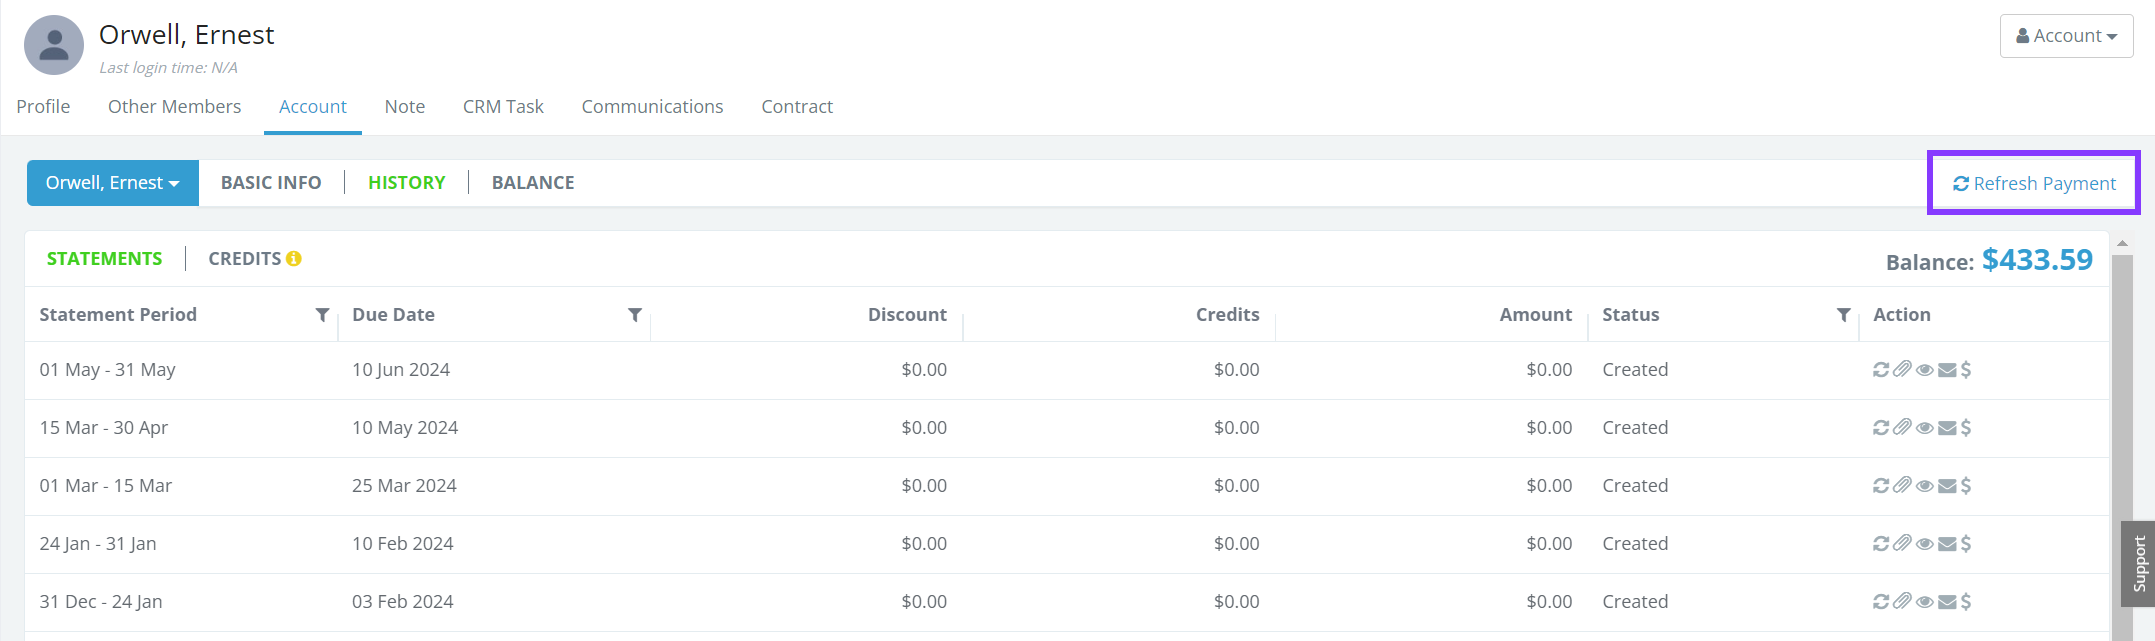2155x641 pixels.
Task: Click refresh icon for 01 May - 31 May statement
Action: [1881, 370]
